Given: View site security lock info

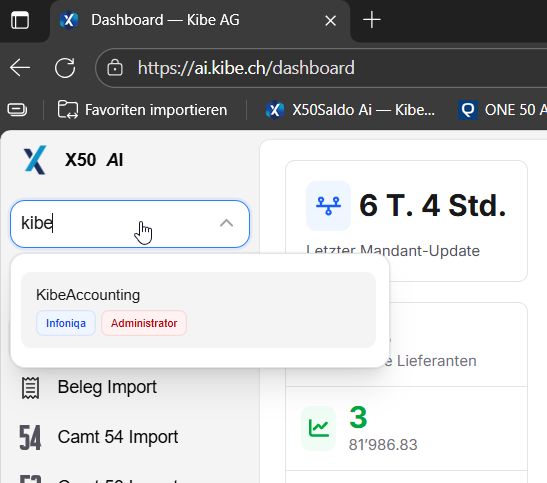Looking at the screenshot, I should [115, 67].
